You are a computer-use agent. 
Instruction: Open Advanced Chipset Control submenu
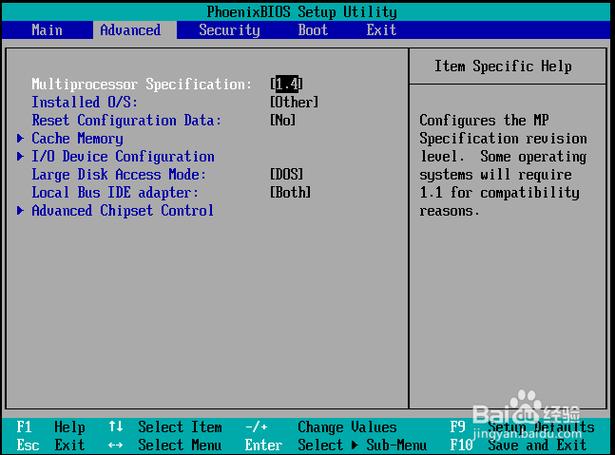click(123, 211)
